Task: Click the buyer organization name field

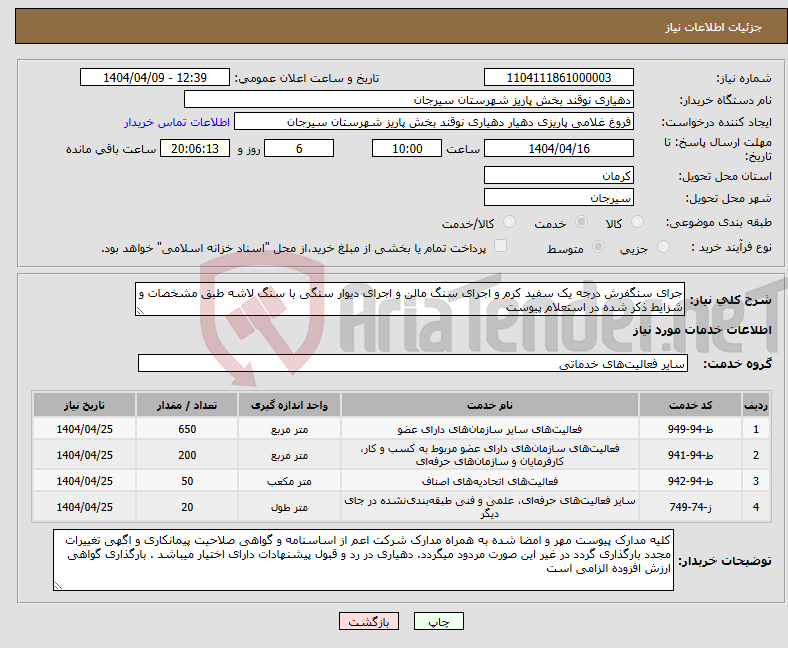Action: point(409,100)
